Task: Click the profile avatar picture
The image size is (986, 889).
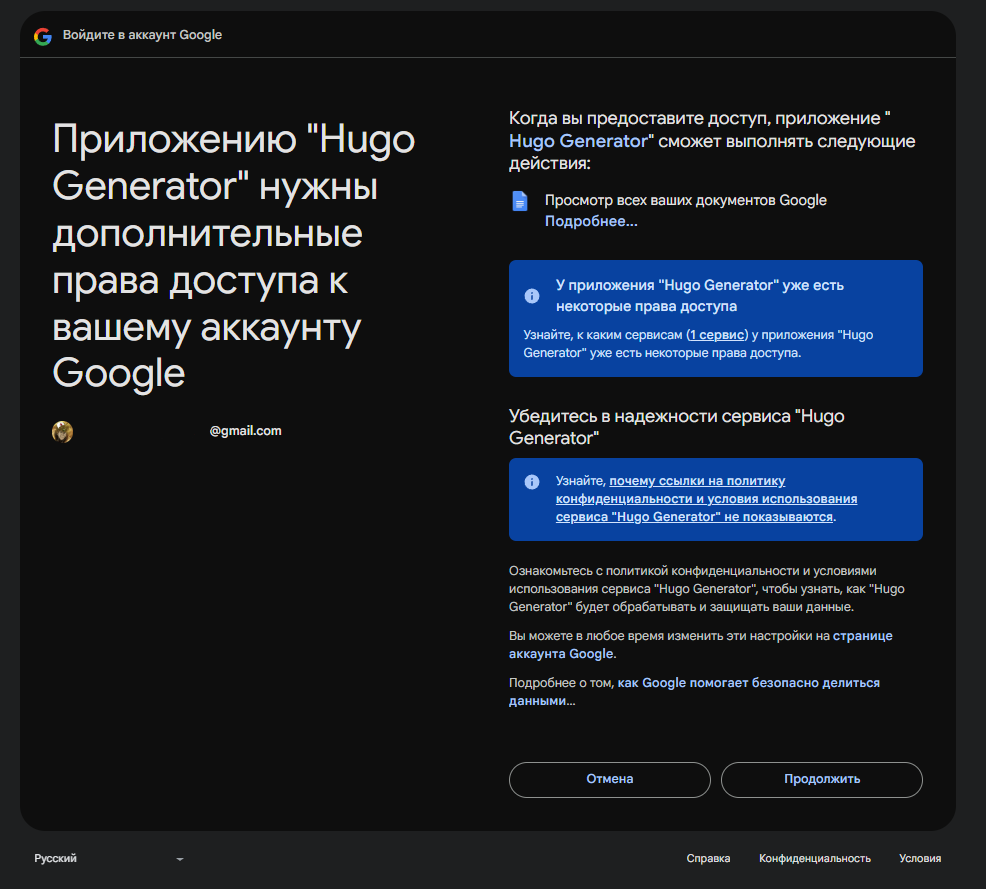Action: 62,431
